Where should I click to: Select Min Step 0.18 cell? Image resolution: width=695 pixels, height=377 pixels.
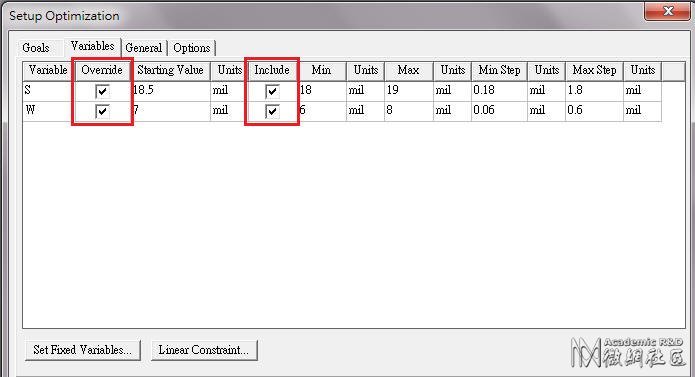(x=499, y=91)
